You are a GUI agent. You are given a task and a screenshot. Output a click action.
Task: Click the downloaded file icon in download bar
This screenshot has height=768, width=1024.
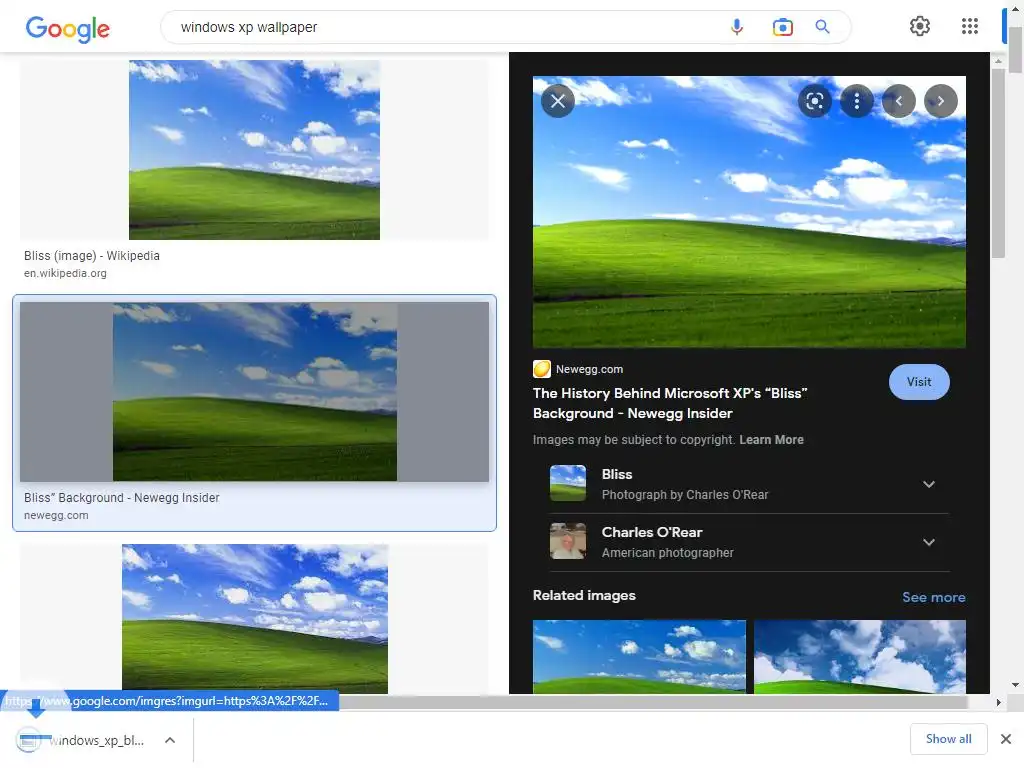pos(29,740)
